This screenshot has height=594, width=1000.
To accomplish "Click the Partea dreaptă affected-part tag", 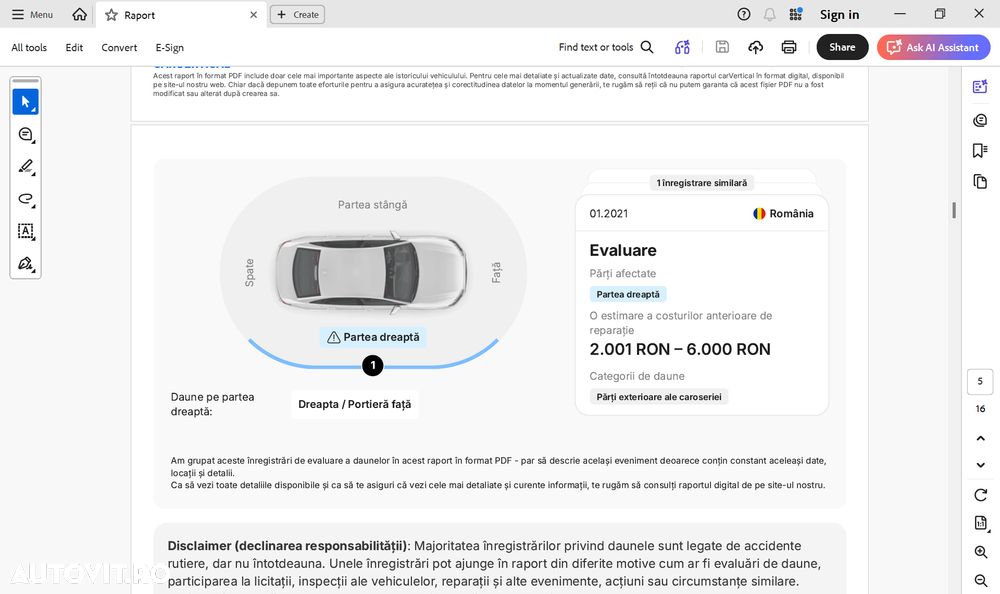I will click(628, 294).
